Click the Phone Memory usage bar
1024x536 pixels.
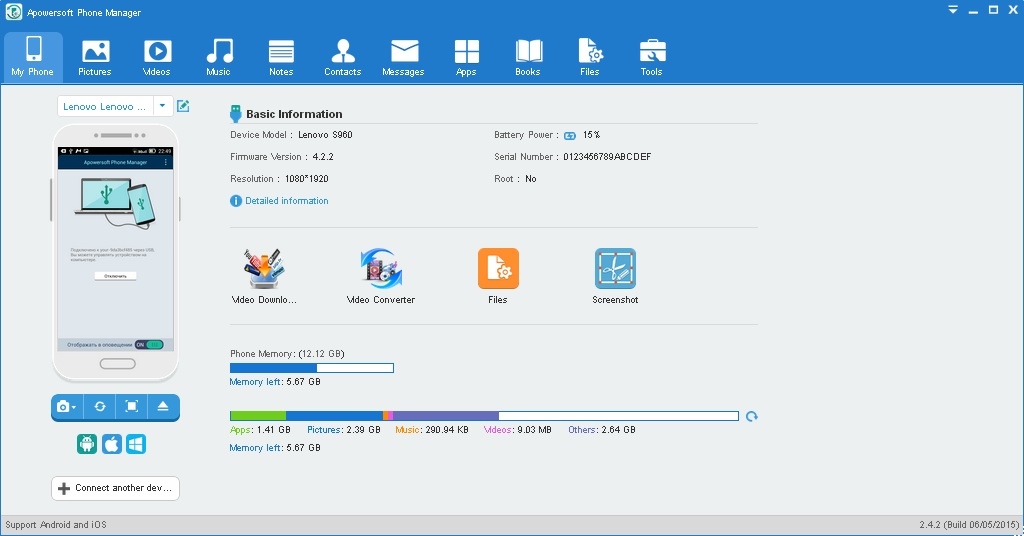[x=311, y=368]
